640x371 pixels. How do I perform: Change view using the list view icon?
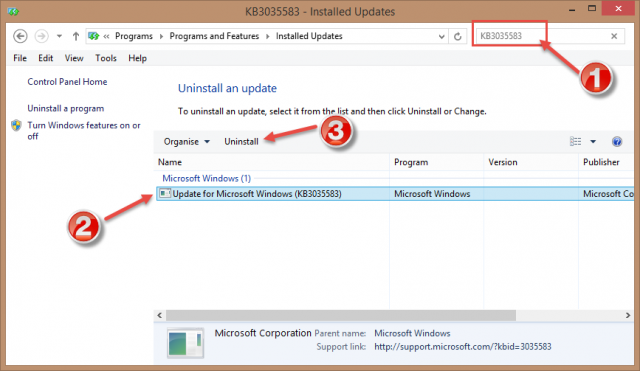click(x=576, y=141)
